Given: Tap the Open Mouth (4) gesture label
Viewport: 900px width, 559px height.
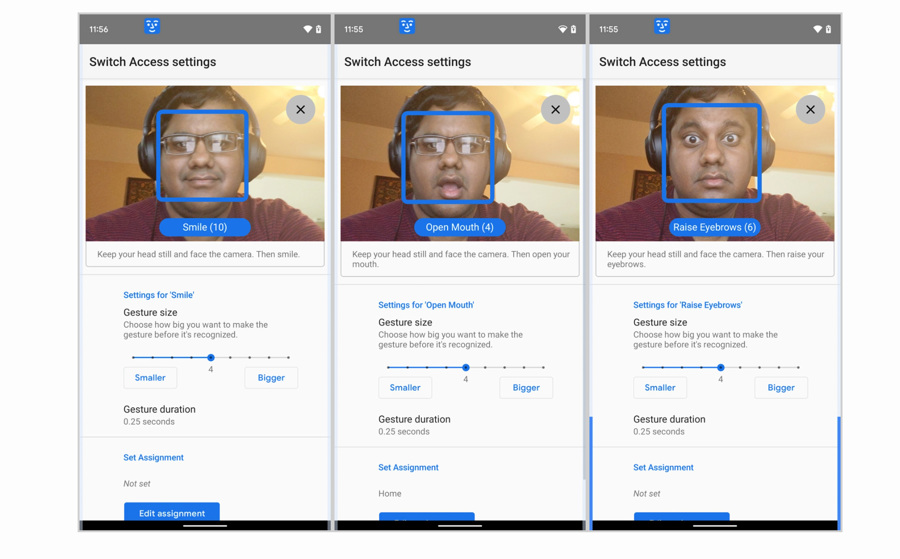Looking at the screenshot, I should 460,227.
